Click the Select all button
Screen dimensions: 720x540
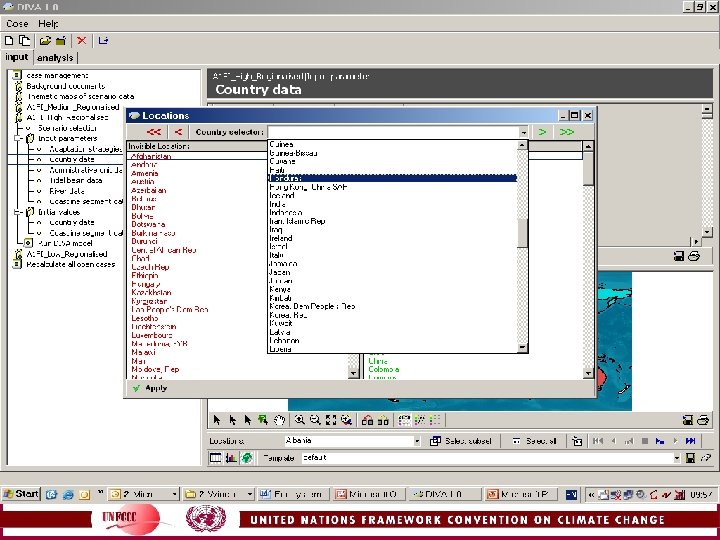[x=535, y=441]
